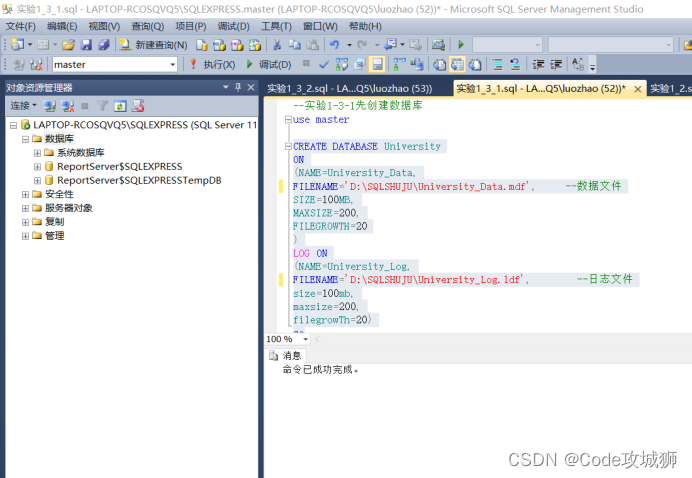Click Disconnect icon in Object Explorer
The height and width of the screenshot is (478, 692).
coord(68,106)
